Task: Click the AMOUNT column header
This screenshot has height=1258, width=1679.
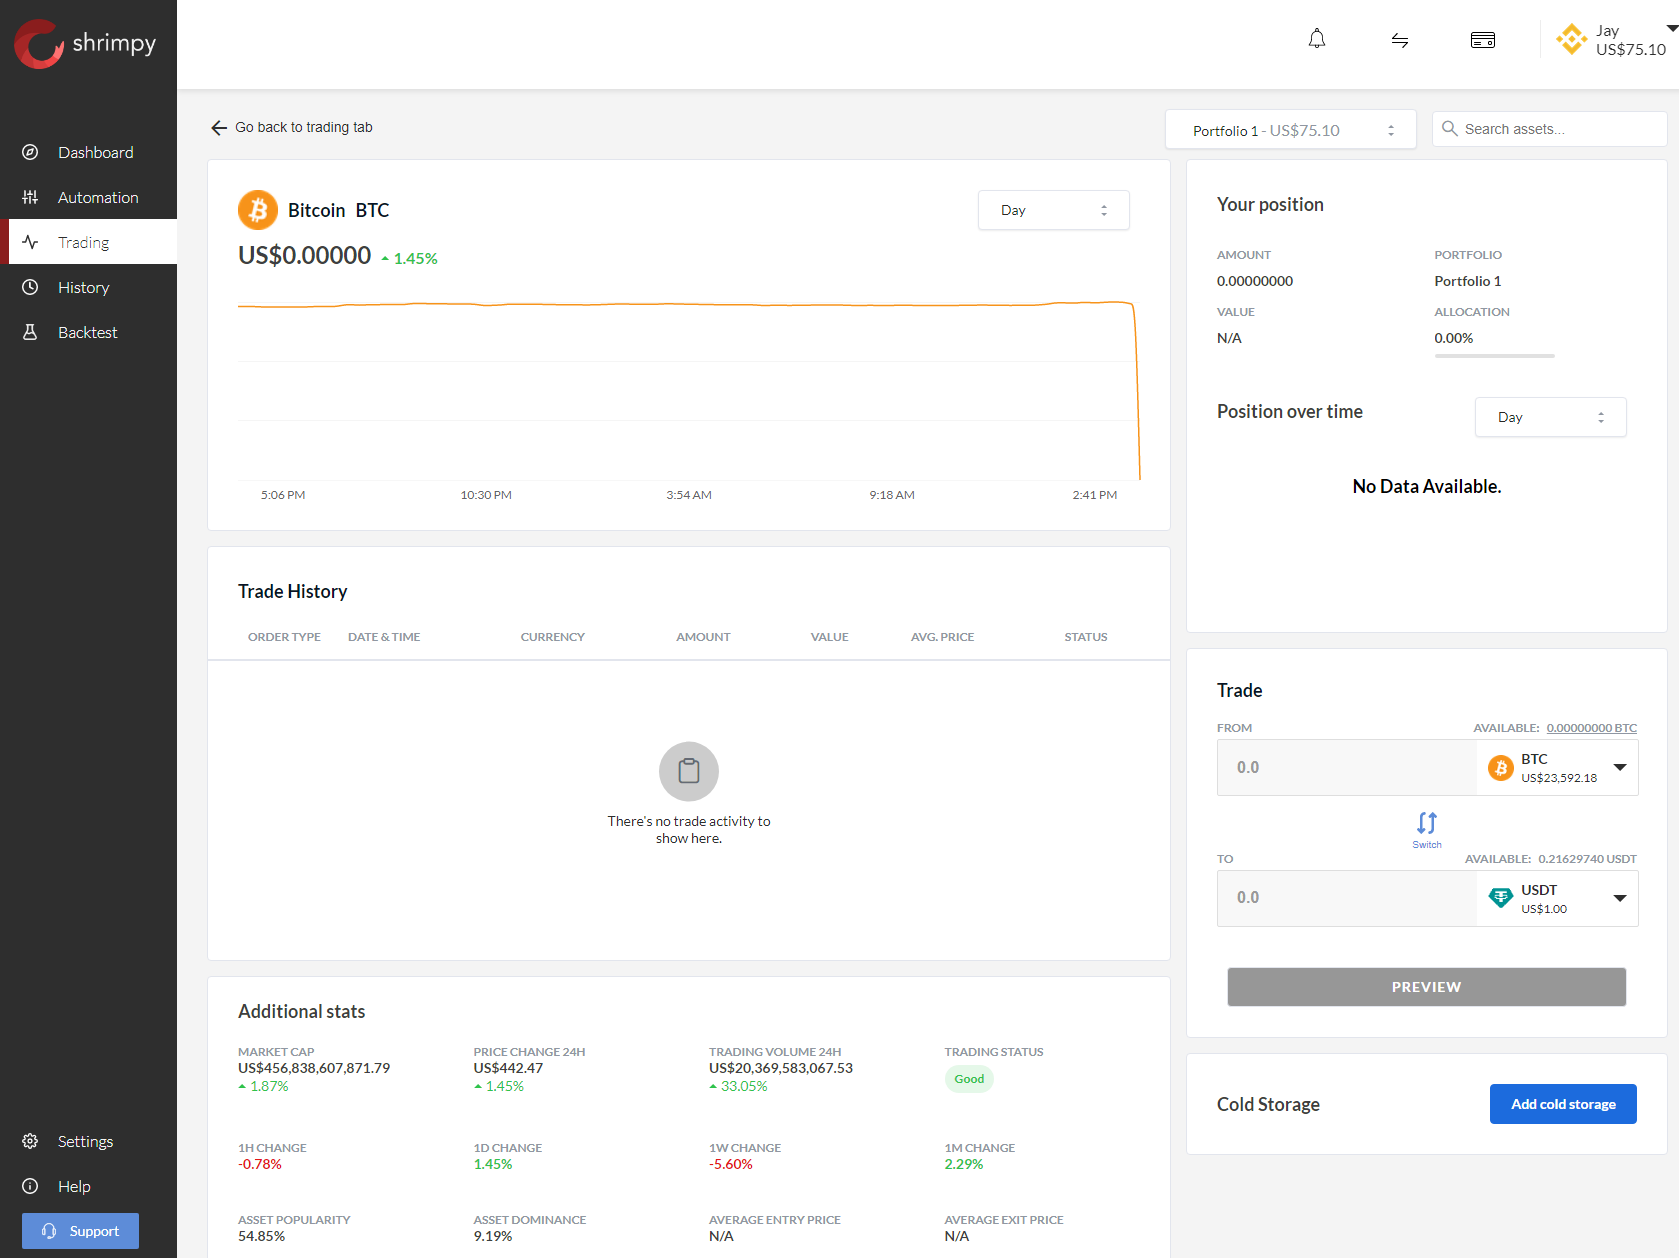Action: pyautogui.click(x=703, y=637)
